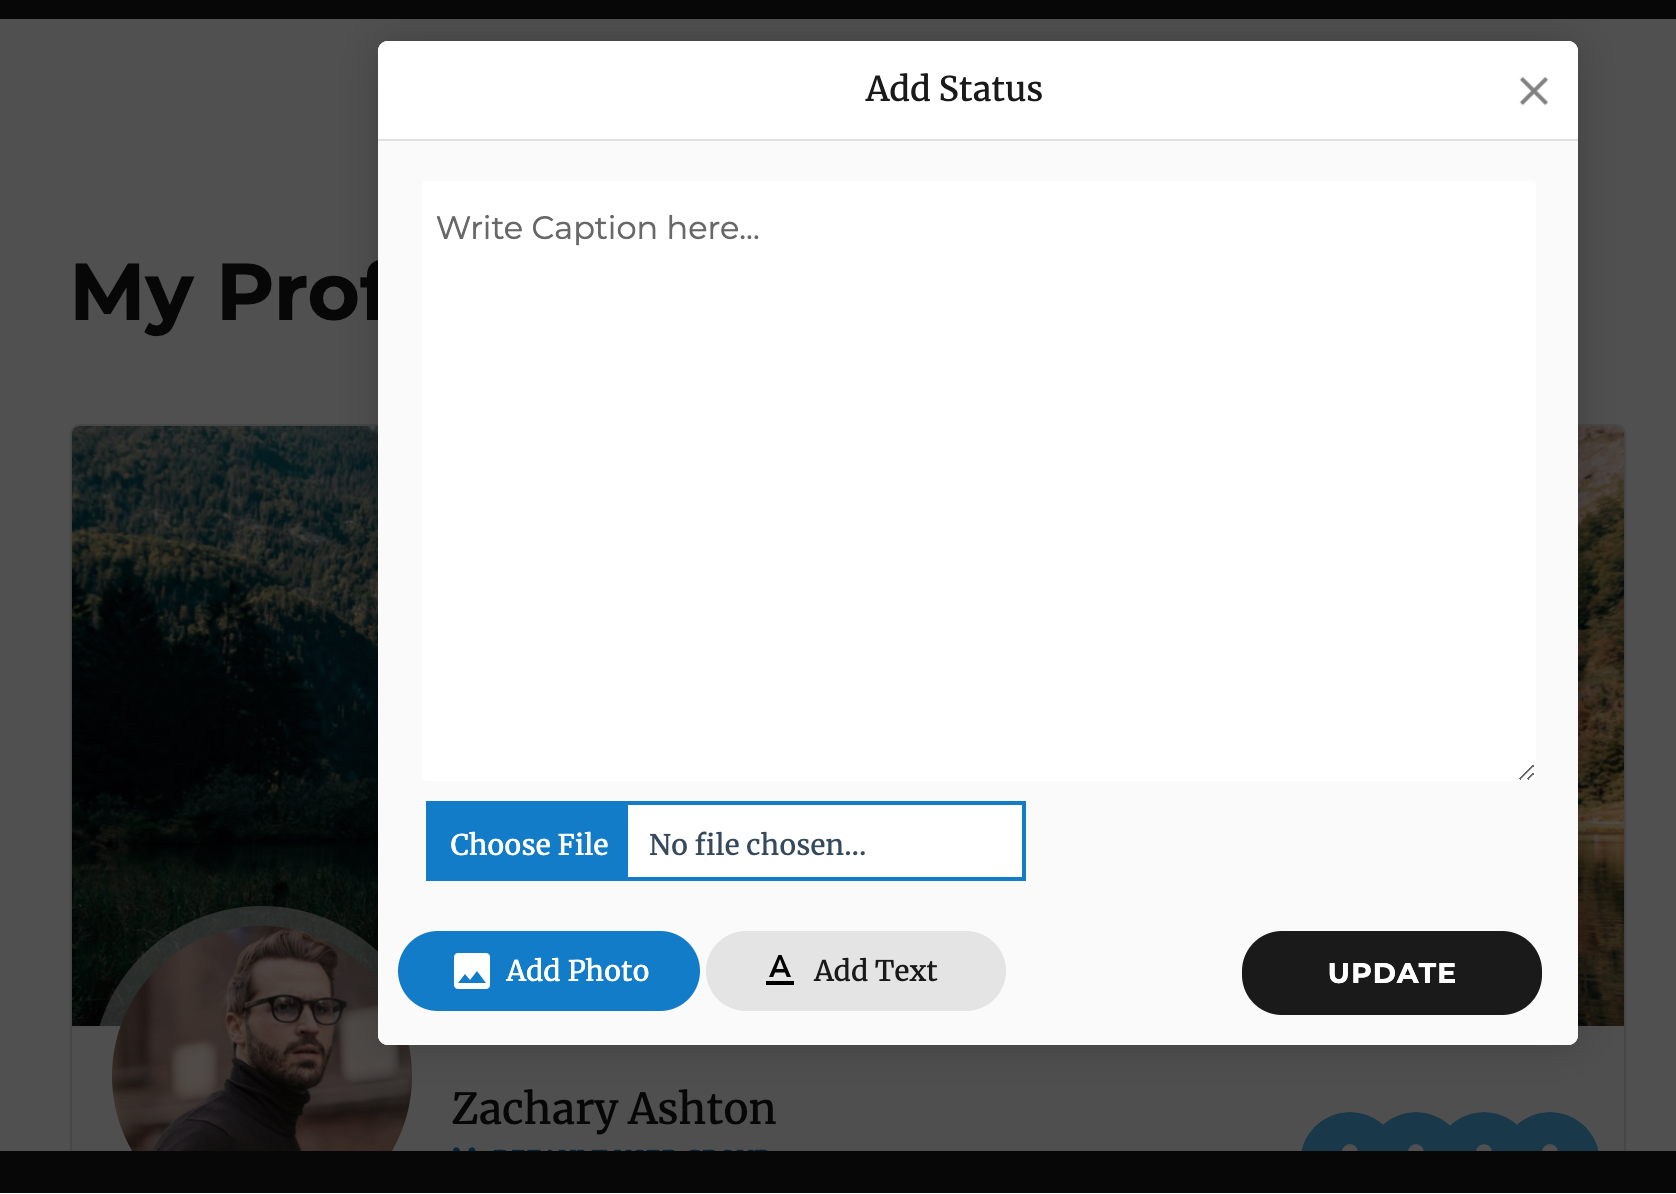Click the UPDATE button
1676x1194 pixels.
tap(1391, 973)
